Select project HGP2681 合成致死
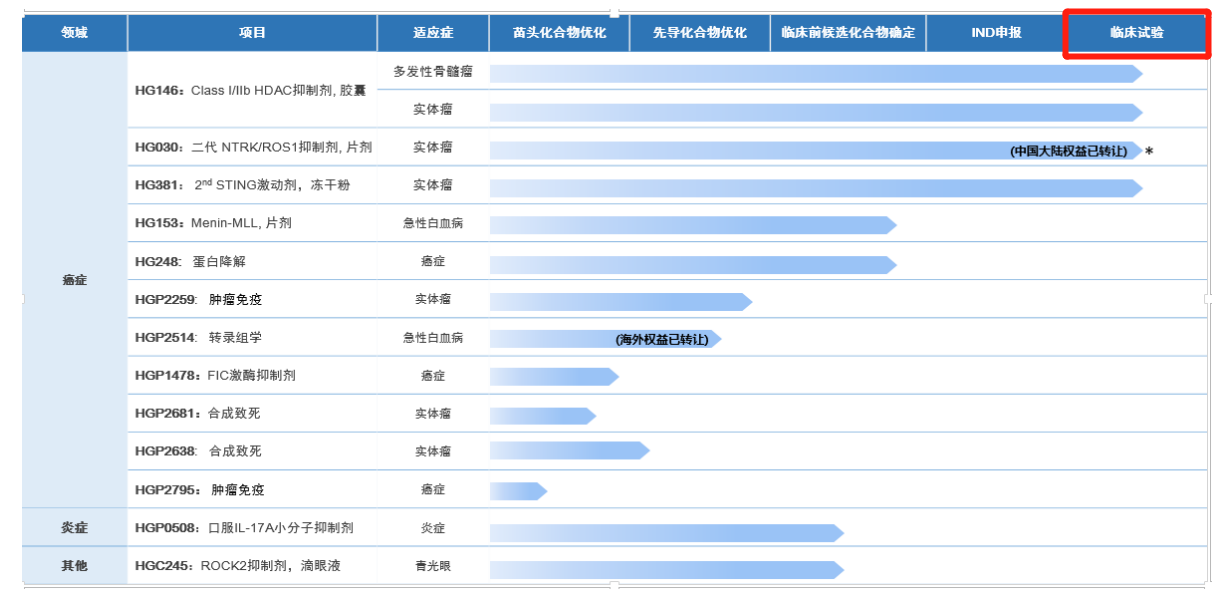Image resolution: width=1216 pixels, height=593 pixels. (x=198, y=413)
